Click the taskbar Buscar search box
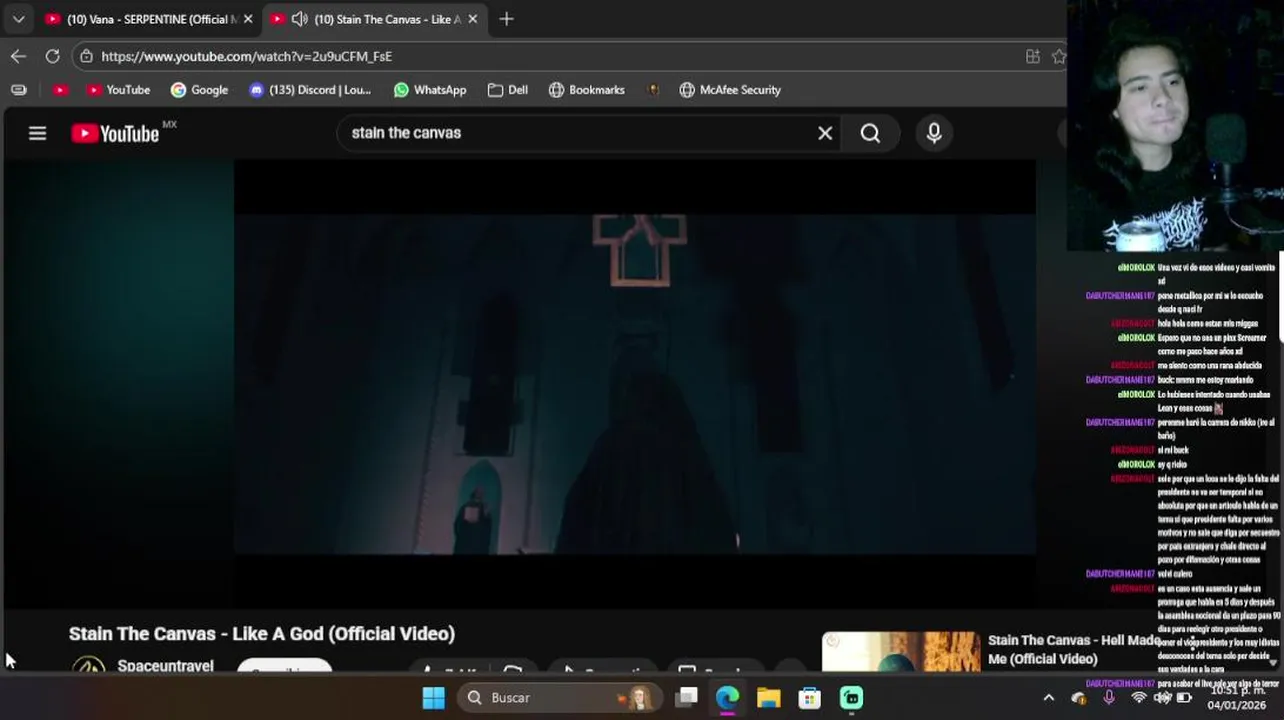This screenshot has width=1284, height=720. click(x=560, y=697)
